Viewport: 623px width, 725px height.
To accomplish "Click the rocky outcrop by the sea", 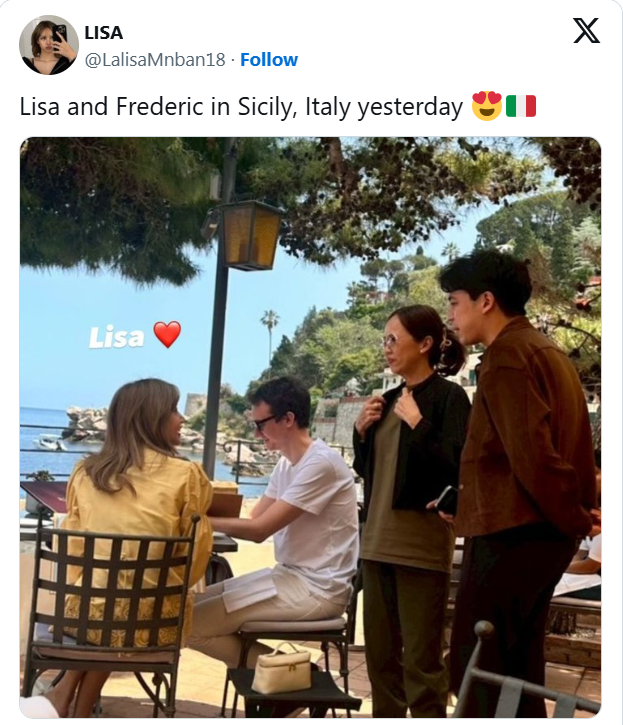I will pos(88,423).
